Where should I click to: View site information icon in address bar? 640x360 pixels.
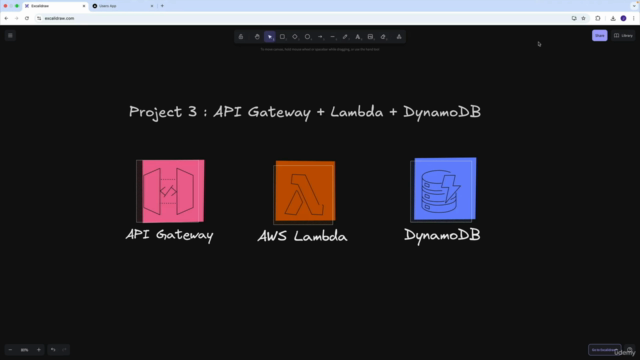click(39, 18)
